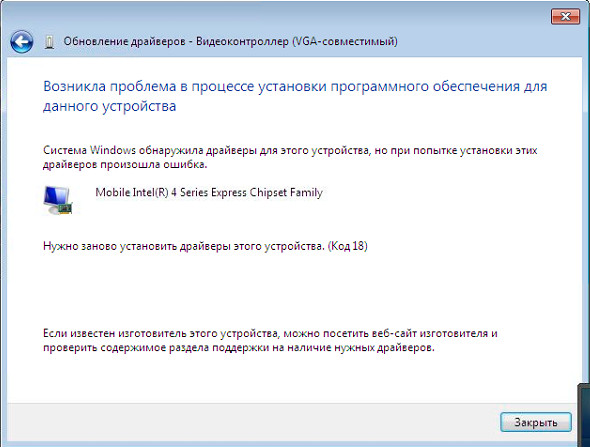This screenshot has width=590, height=447.
Task: Click the dark window edge at bottom right
Action: pos(584,415)
